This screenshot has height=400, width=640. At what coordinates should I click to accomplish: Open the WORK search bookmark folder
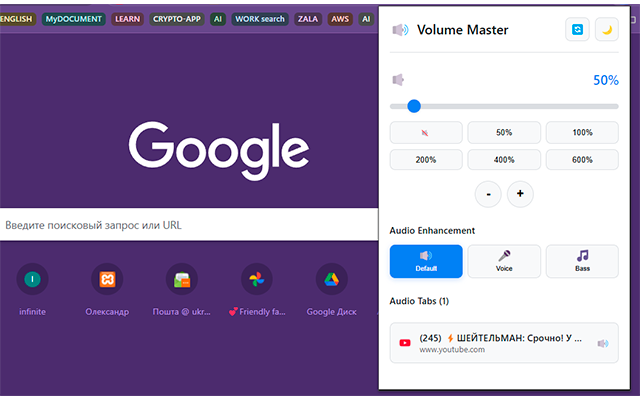(x=260, y=19)
